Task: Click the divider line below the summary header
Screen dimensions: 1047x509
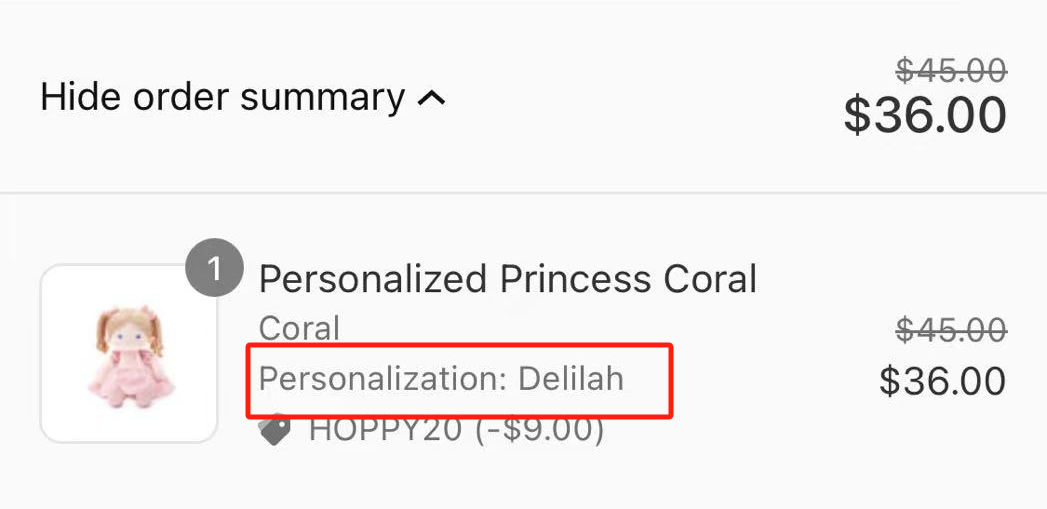Action: coord(523,193)
